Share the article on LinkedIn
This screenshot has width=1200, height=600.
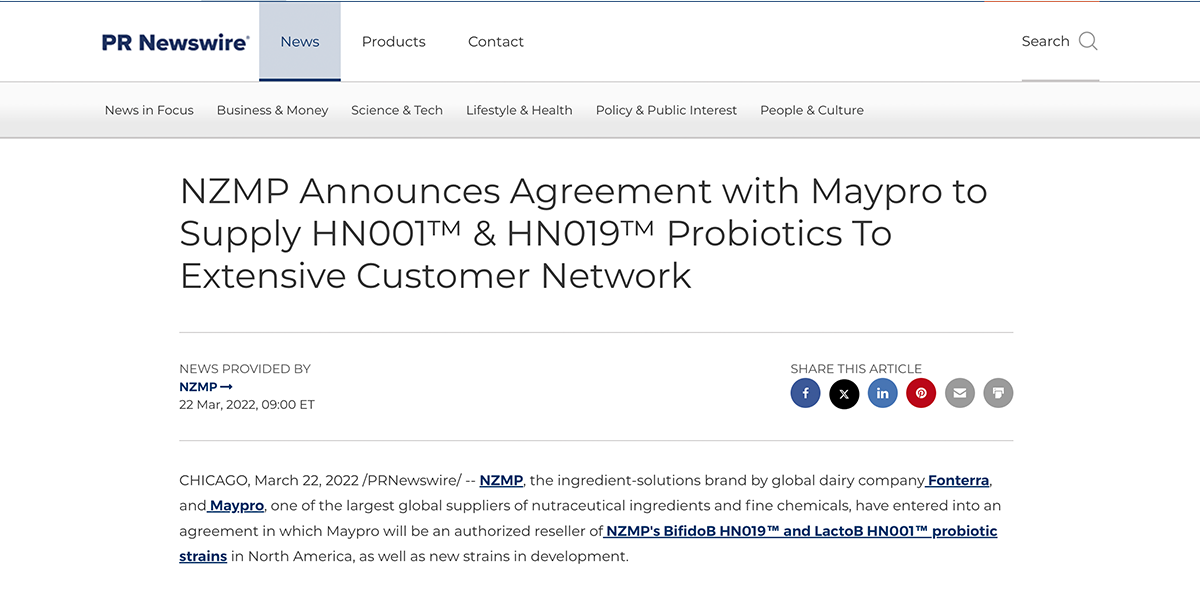pos(882,393)
